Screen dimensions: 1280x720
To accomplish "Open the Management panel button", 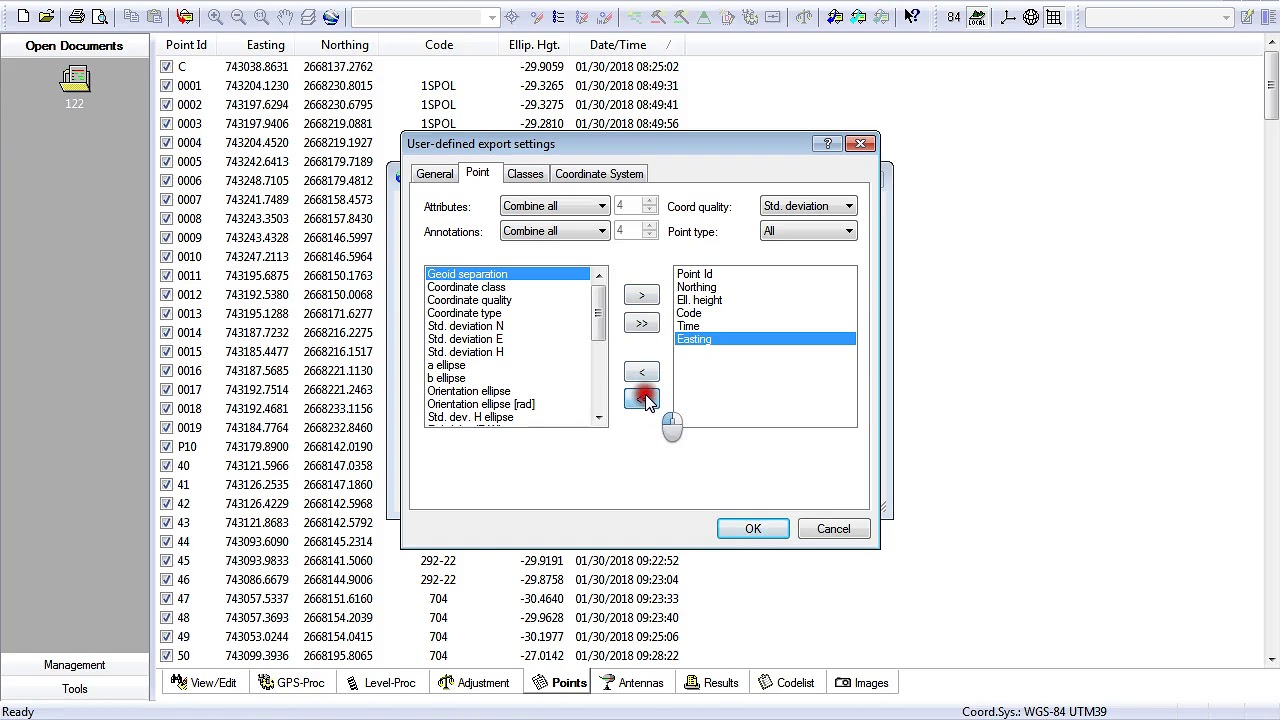I will click(74, 665).
